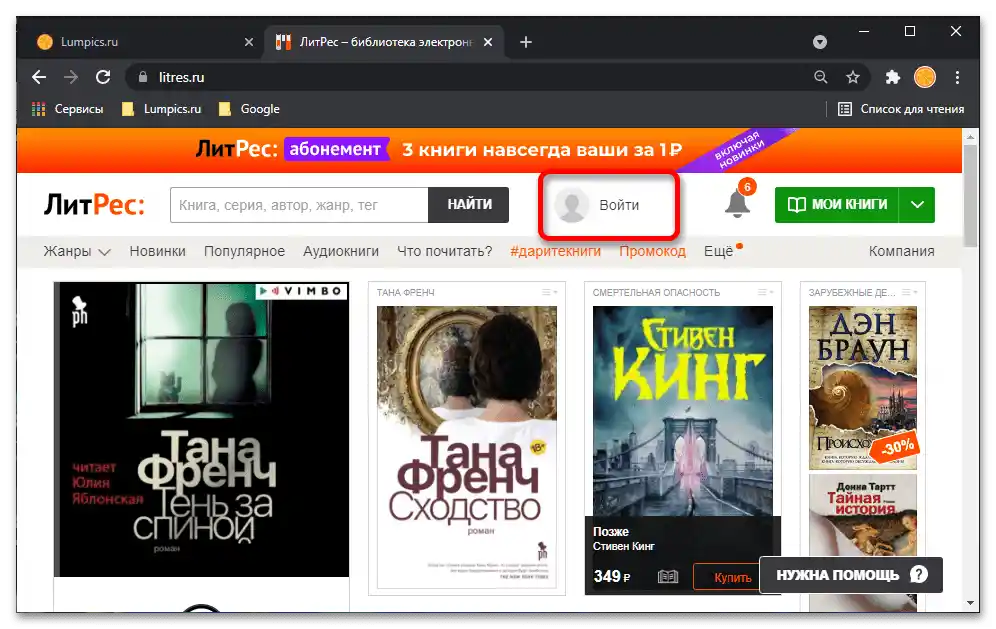This screenshot has width=996, height=629.
Task: Click the address bar showing litres.ru
Action: 470,78
